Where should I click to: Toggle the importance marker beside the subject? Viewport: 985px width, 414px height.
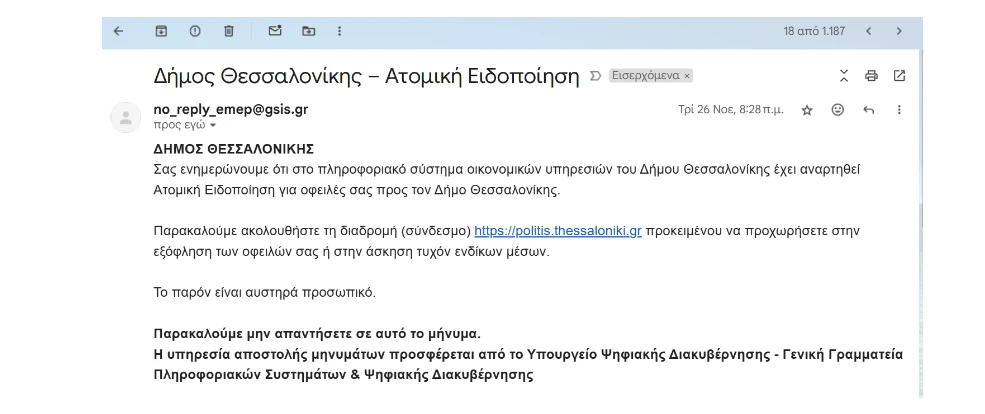tap(596, 76)
